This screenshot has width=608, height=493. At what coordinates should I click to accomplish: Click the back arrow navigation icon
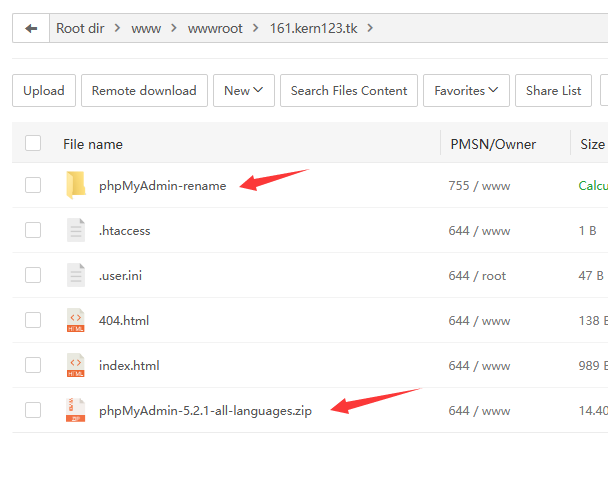(31, 28)
